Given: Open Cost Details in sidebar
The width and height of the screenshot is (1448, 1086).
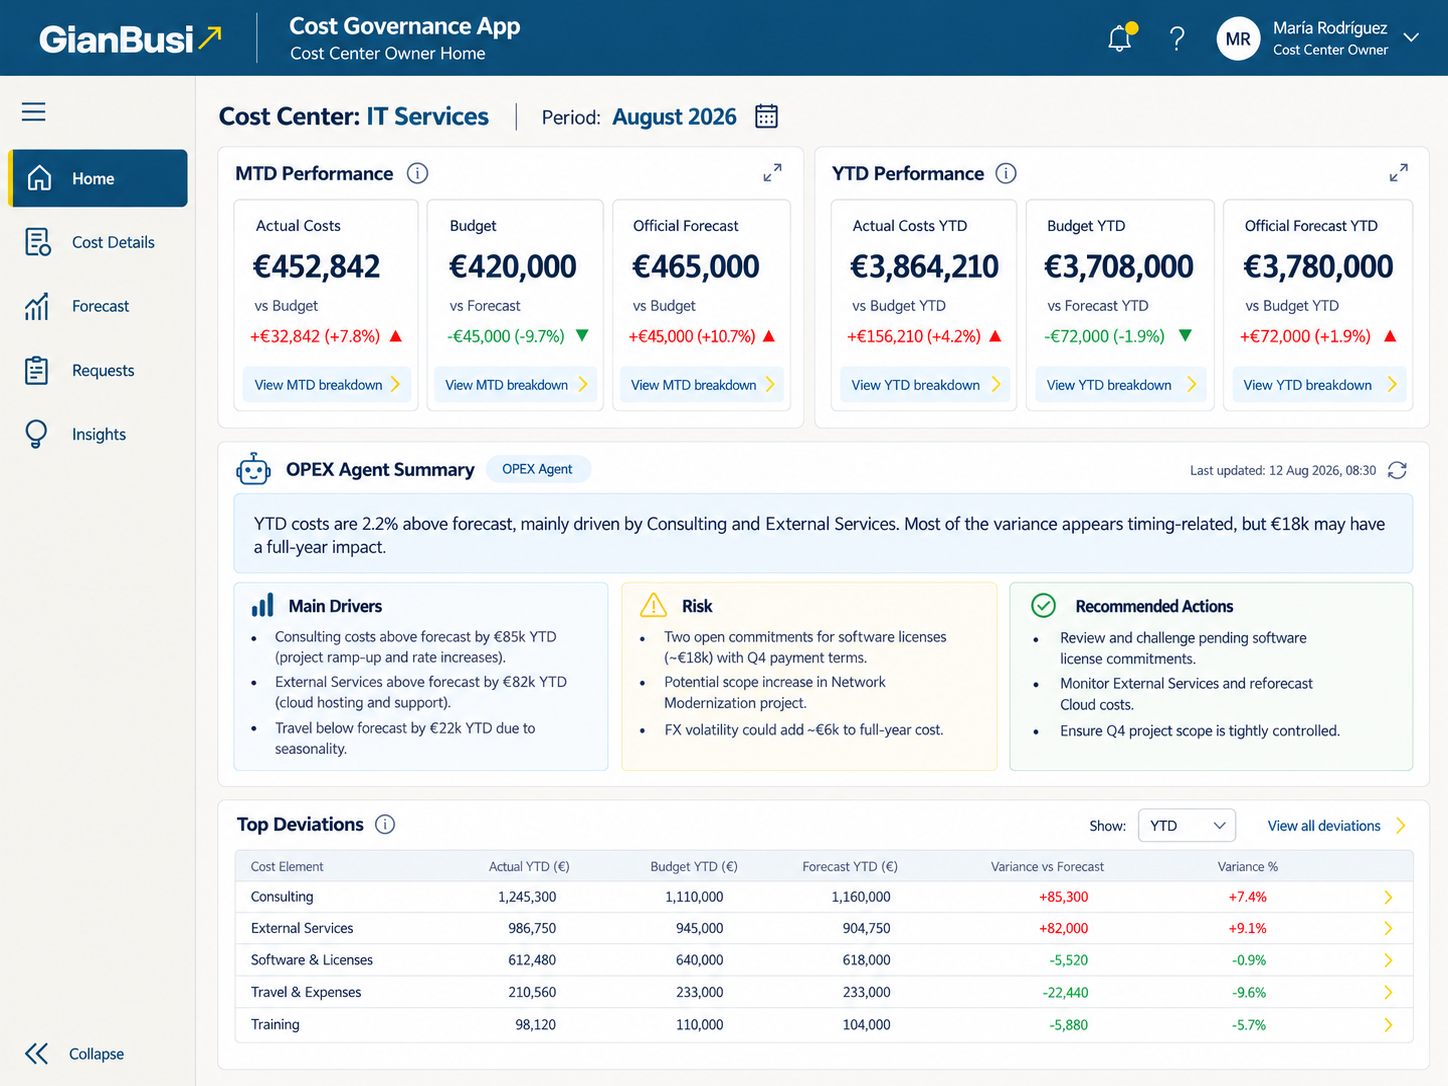Looking at the screenshot, I should click(98, 242).
